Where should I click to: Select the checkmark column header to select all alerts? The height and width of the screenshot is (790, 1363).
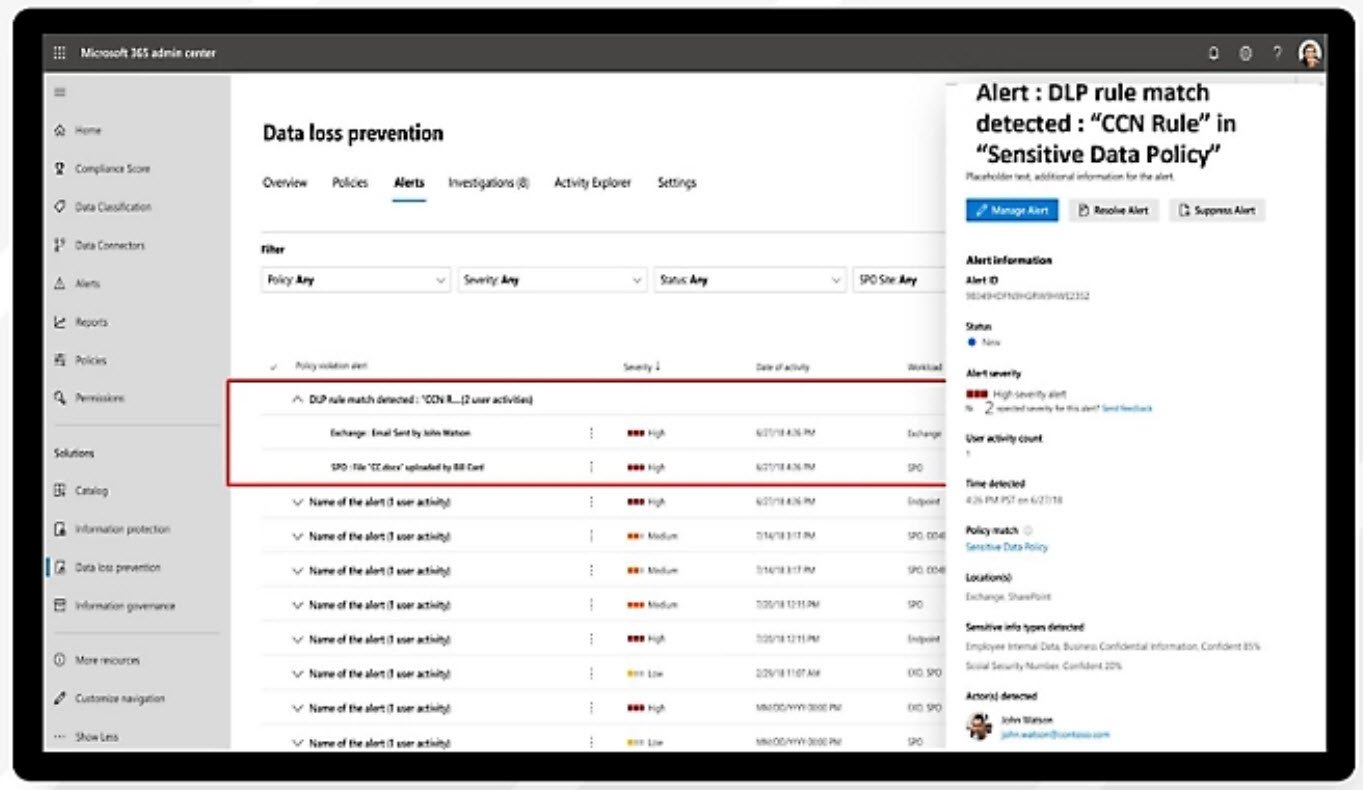[x=273, y=367]
